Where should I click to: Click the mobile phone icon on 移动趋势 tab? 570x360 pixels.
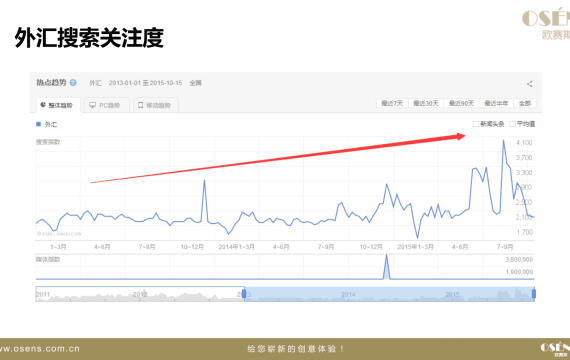[141, 105]
